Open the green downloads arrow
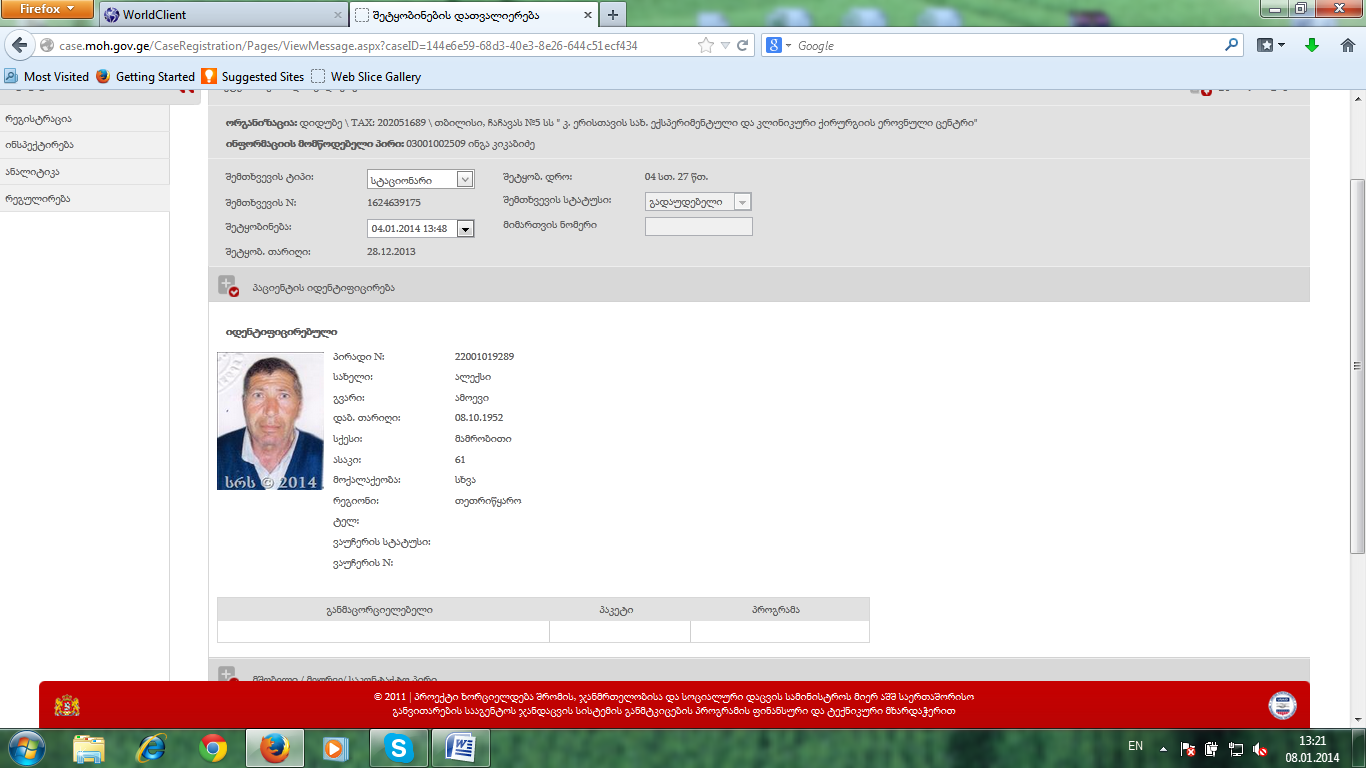The image size is (1366, 768). tap(1312, 46)
